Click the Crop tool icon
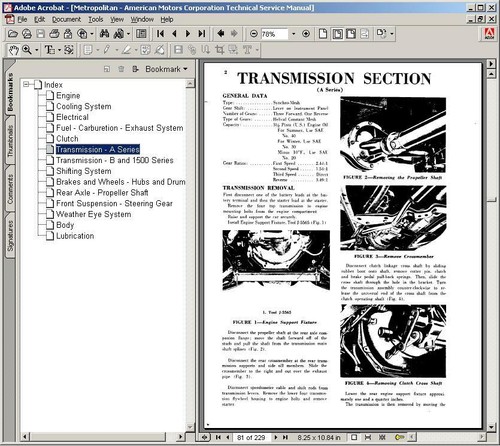This screenshot has height=446, width=500. [x=219, y=50]
